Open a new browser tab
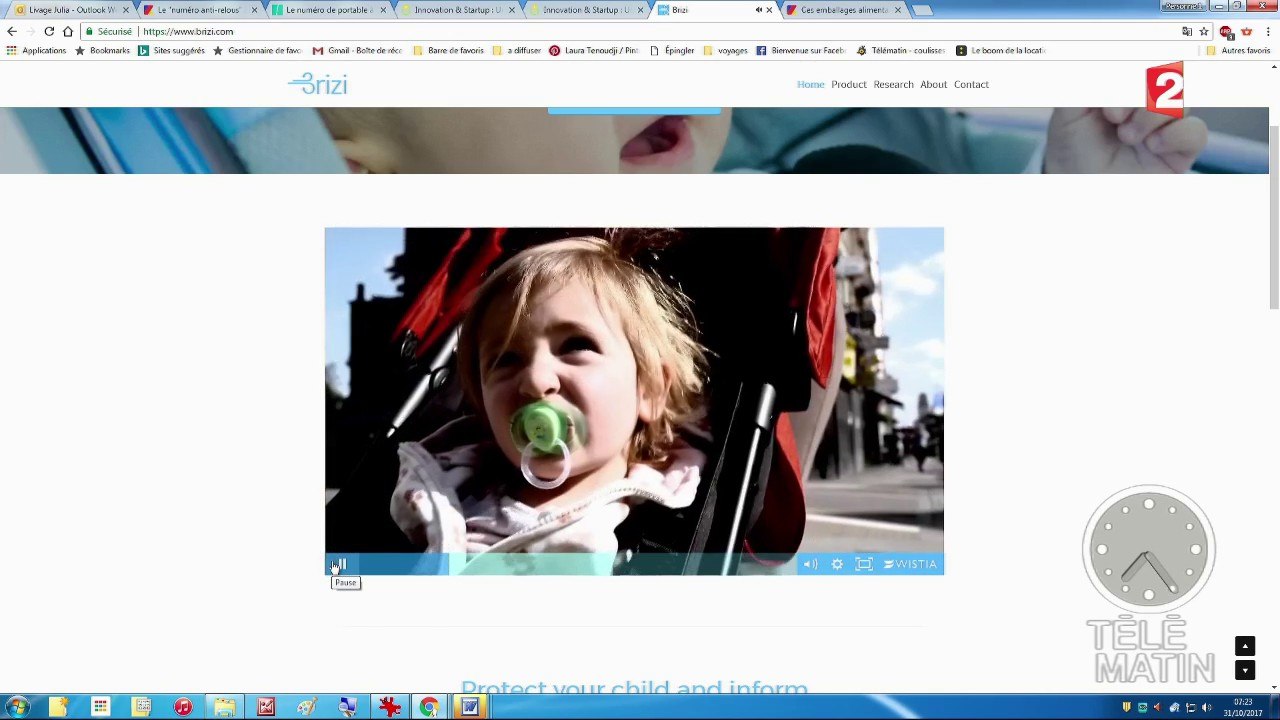Screen dimensions: 1280x720 click(x=922, y=10)
